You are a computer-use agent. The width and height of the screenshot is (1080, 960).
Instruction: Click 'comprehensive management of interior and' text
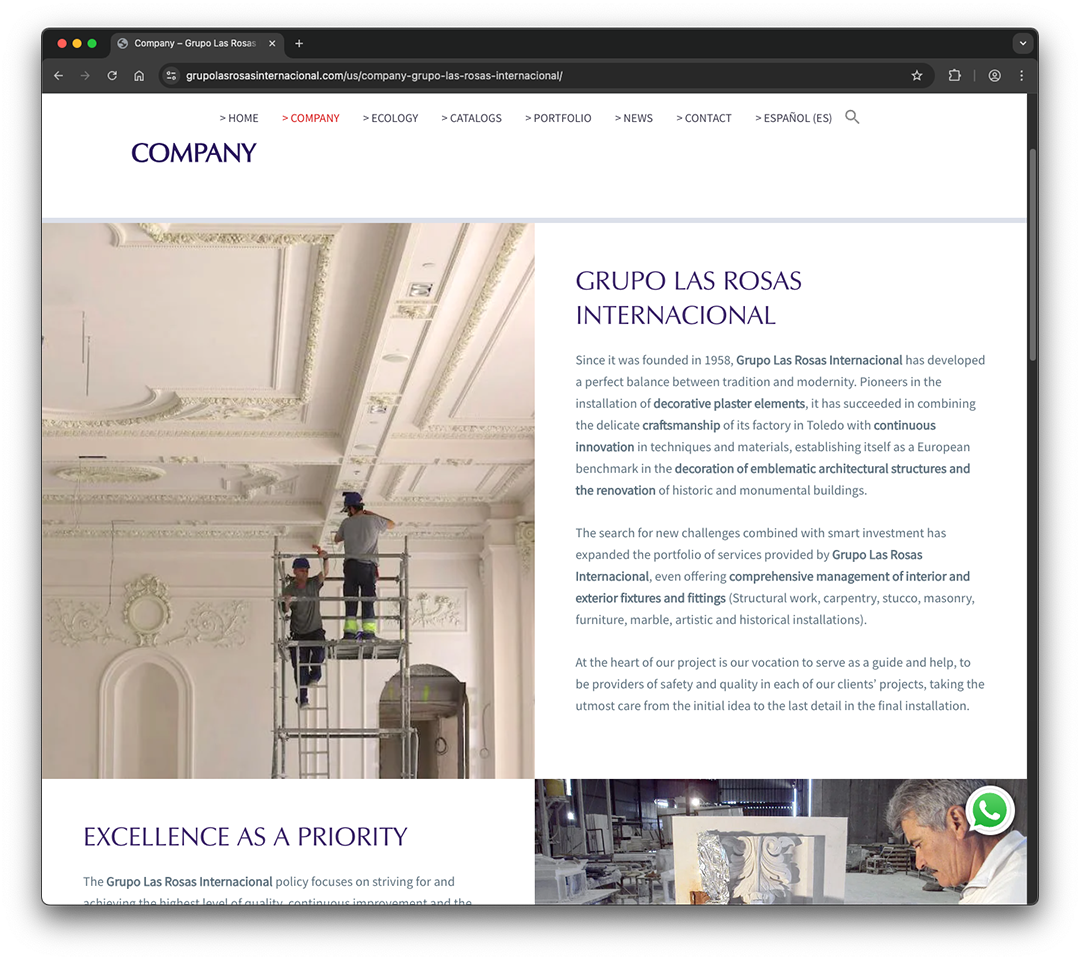click(x=849, y=576)
